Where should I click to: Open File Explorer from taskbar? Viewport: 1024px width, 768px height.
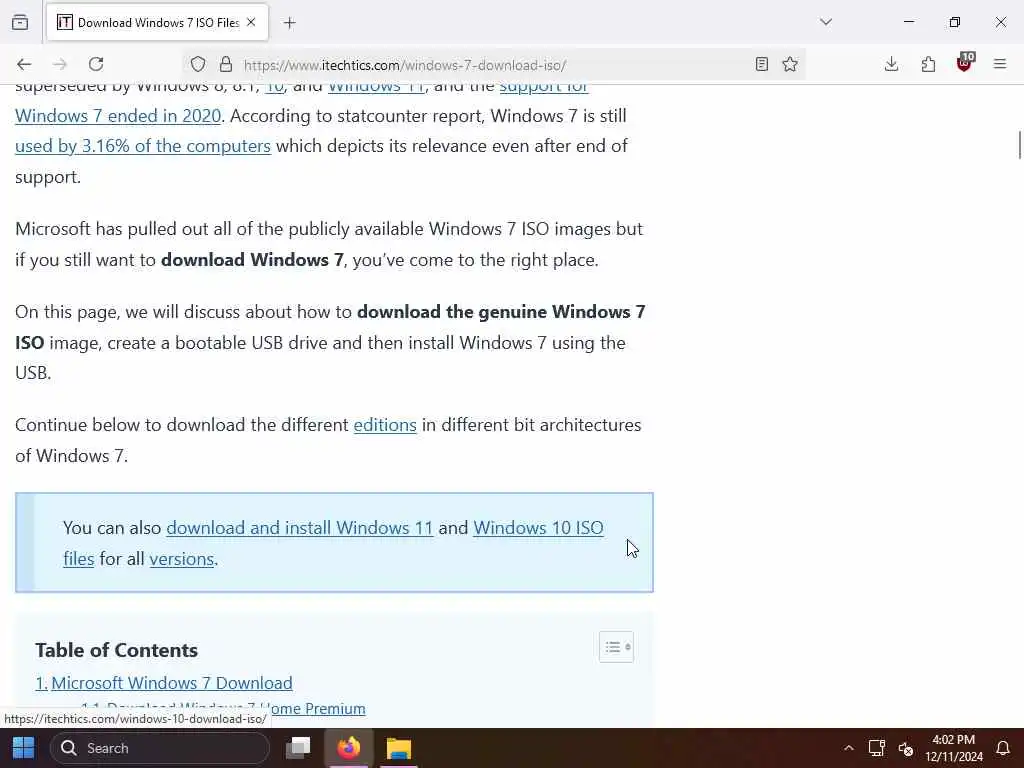tap(398, 748)
